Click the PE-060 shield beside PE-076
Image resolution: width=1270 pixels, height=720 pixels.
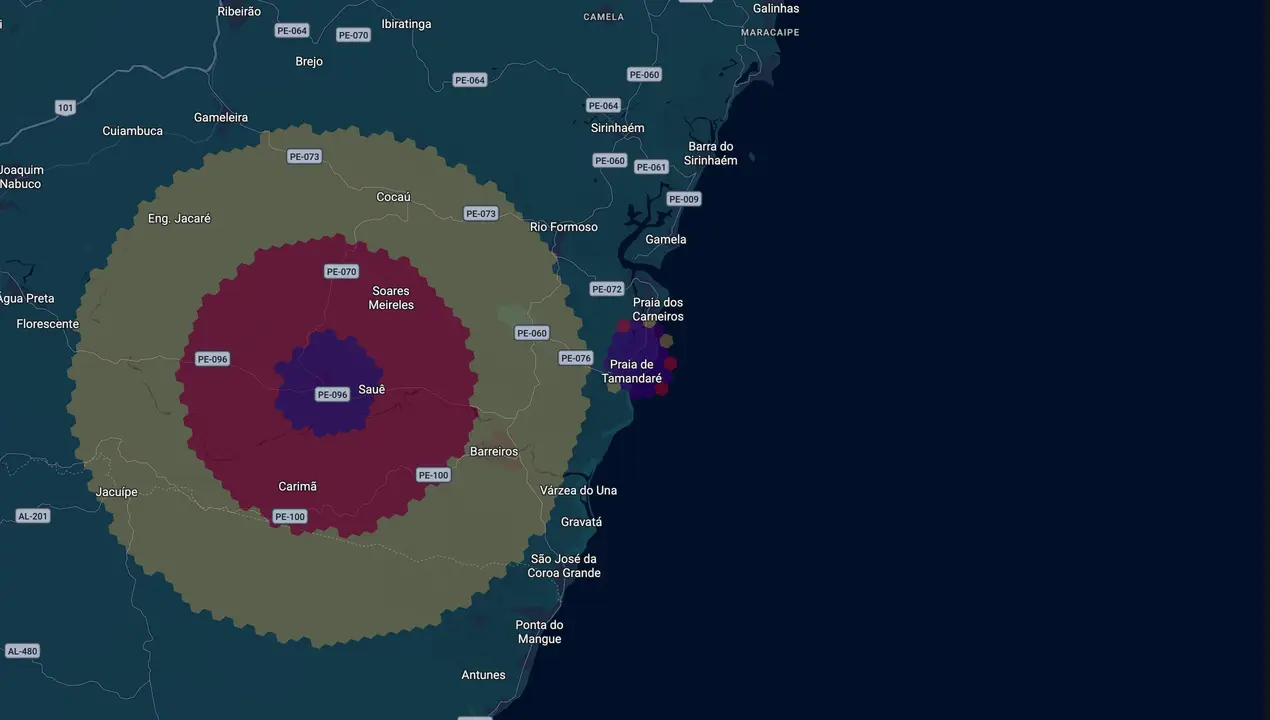click(x=531, y=333)
